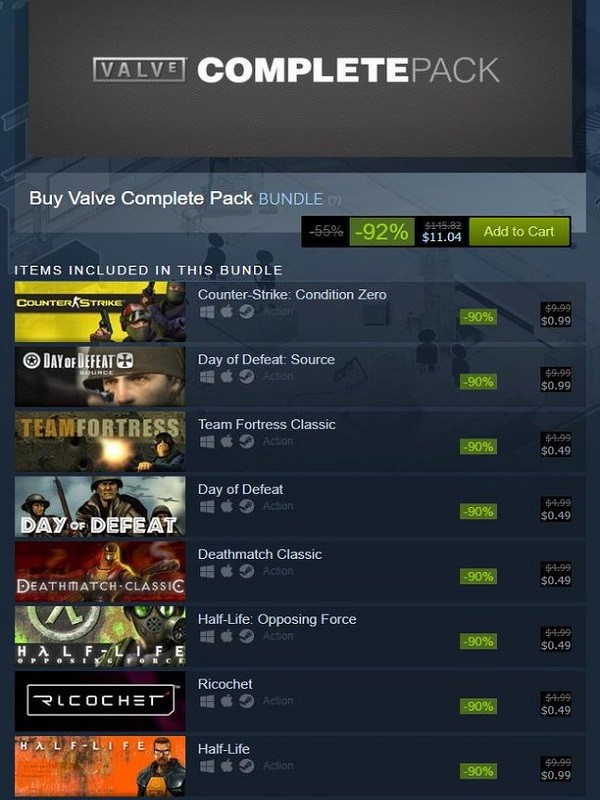Image resolution: width=600 pixels, height=800 pixels.
Task: Click the Windows icon under Day of Defeat
Action: [x=207, y=506]
